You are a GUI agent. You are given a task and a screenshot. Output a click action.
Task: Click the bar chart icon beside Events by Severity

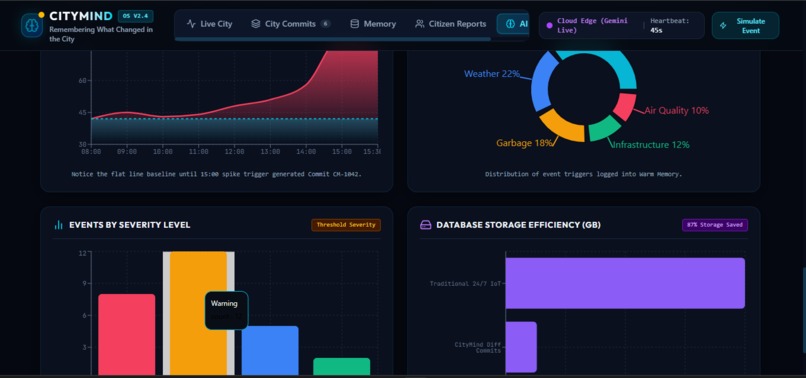(59, 225)
